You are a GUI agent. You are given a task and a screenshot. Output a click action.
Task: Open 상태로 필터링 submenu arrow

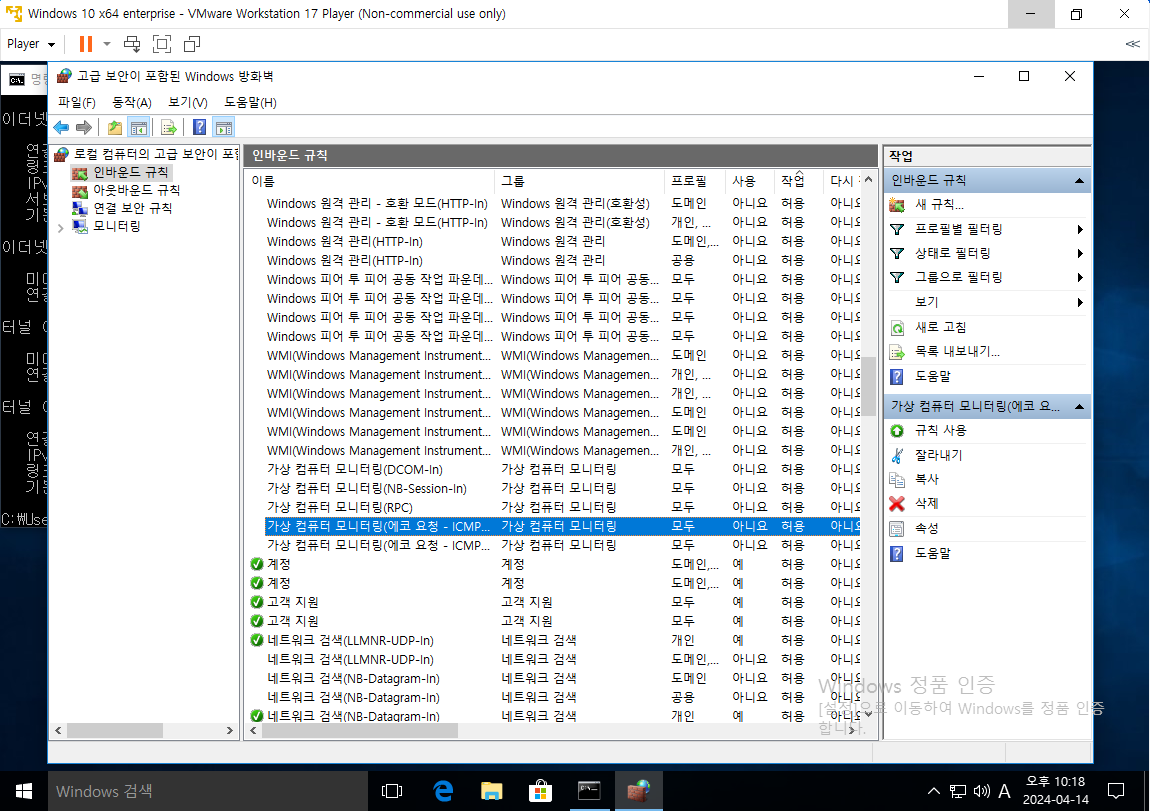[x=1080, y=254]
